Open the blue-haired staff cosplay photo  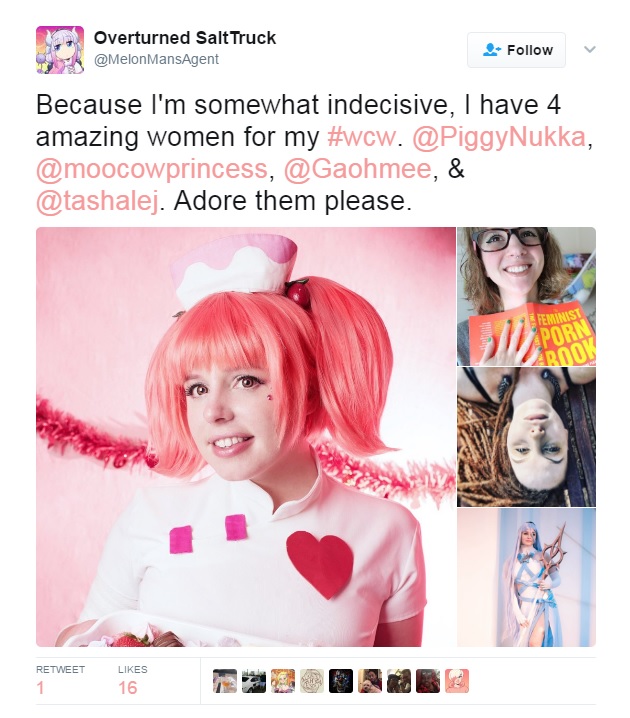[x=527, y=577]
